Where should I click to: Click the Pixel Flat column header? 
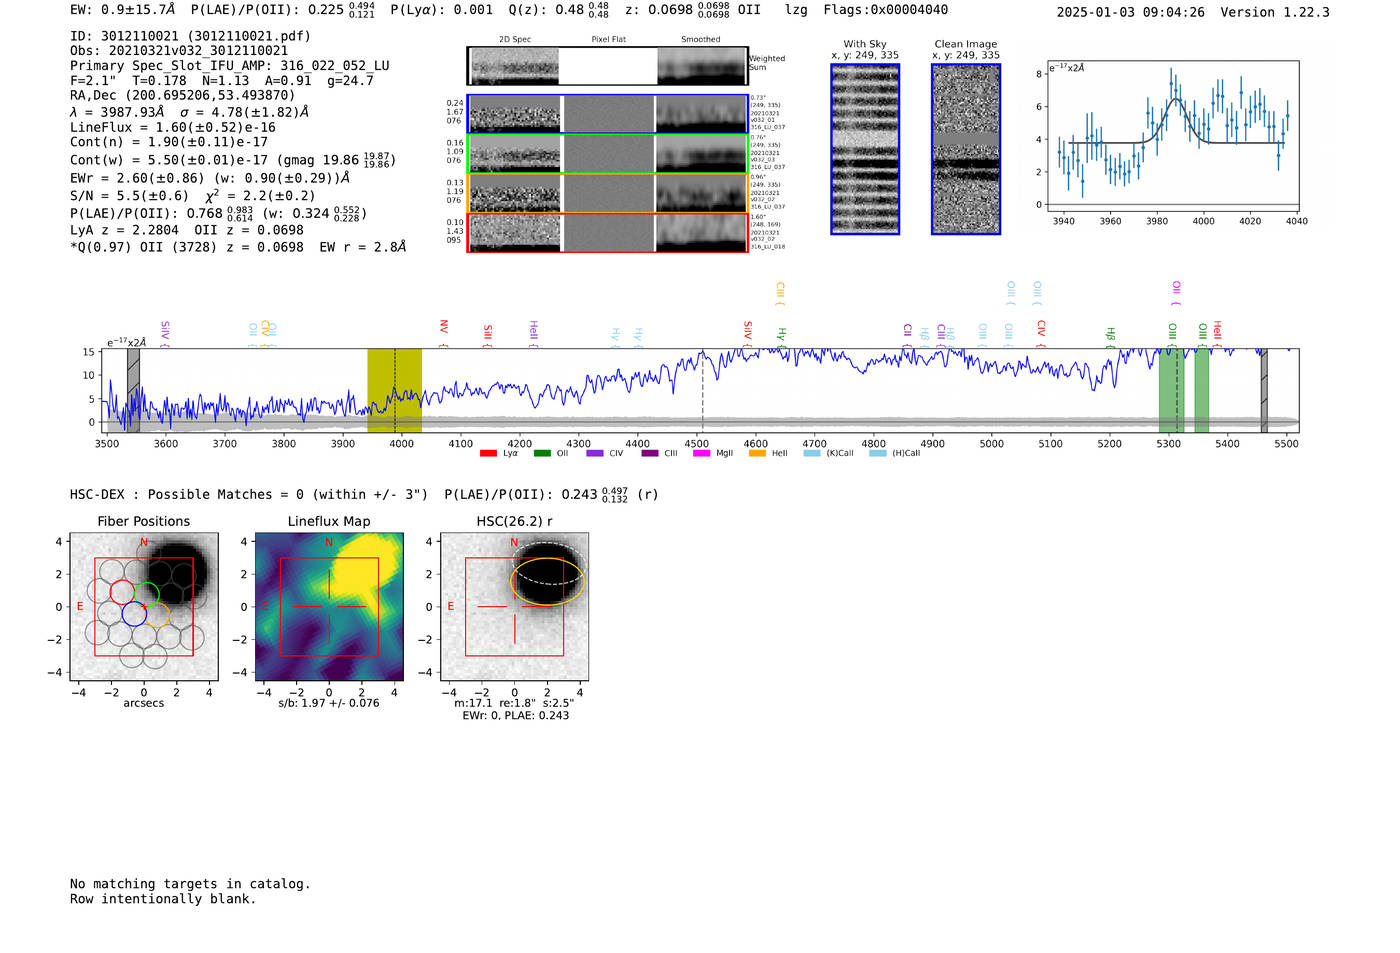609,40
